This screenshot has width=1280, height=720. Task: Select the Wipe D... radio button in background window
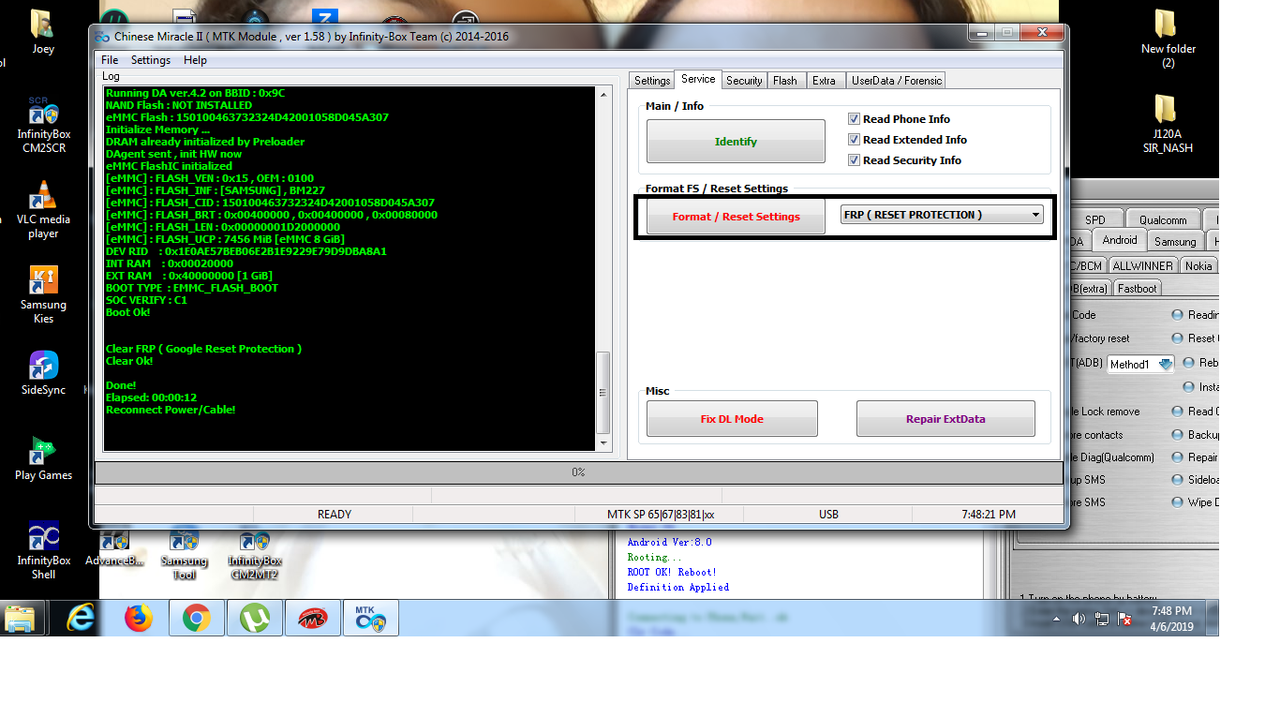point(1177,503)
